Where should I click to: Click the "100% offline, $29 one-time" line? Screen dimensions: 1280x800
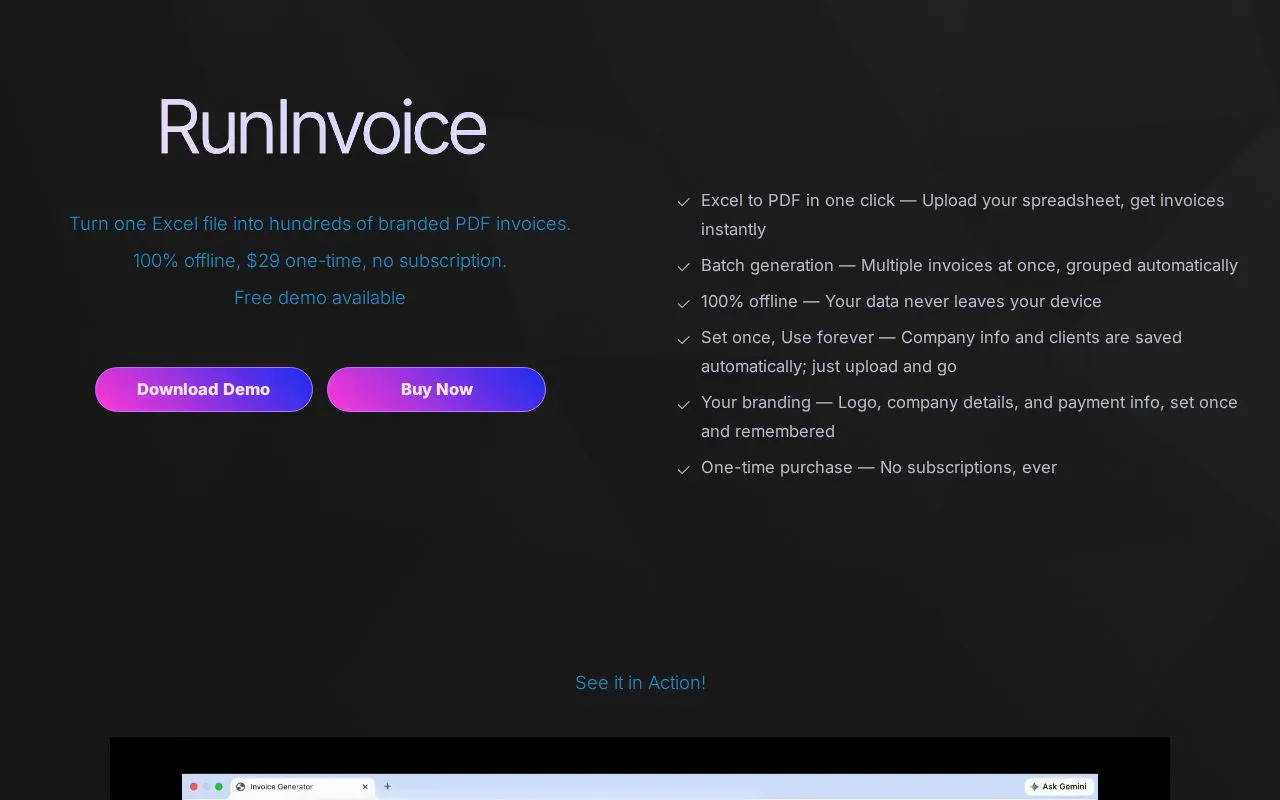coord(320,261)
